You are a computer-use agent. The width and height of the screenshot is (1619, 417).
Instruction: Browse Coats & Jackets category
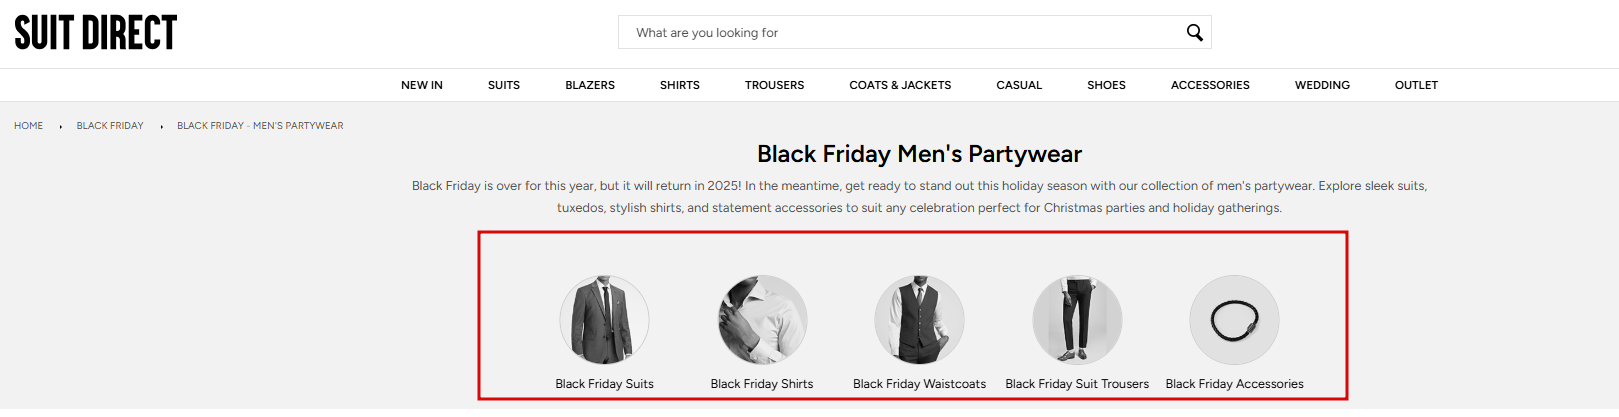(900, 85)
